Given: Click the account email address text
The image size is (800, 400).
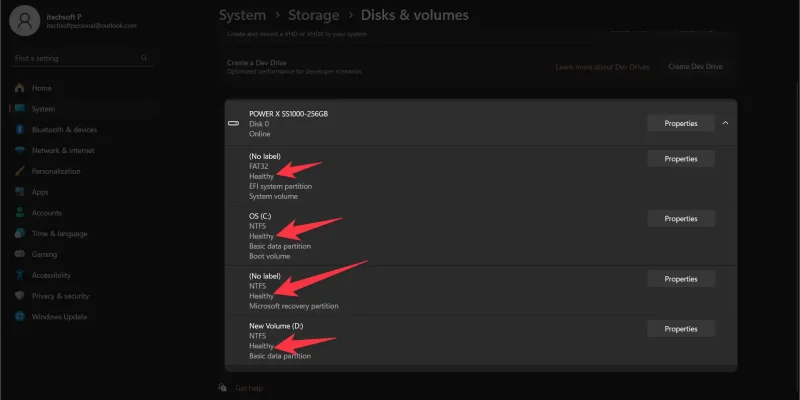Looking at the screenshot, I should tap(91, 26).
